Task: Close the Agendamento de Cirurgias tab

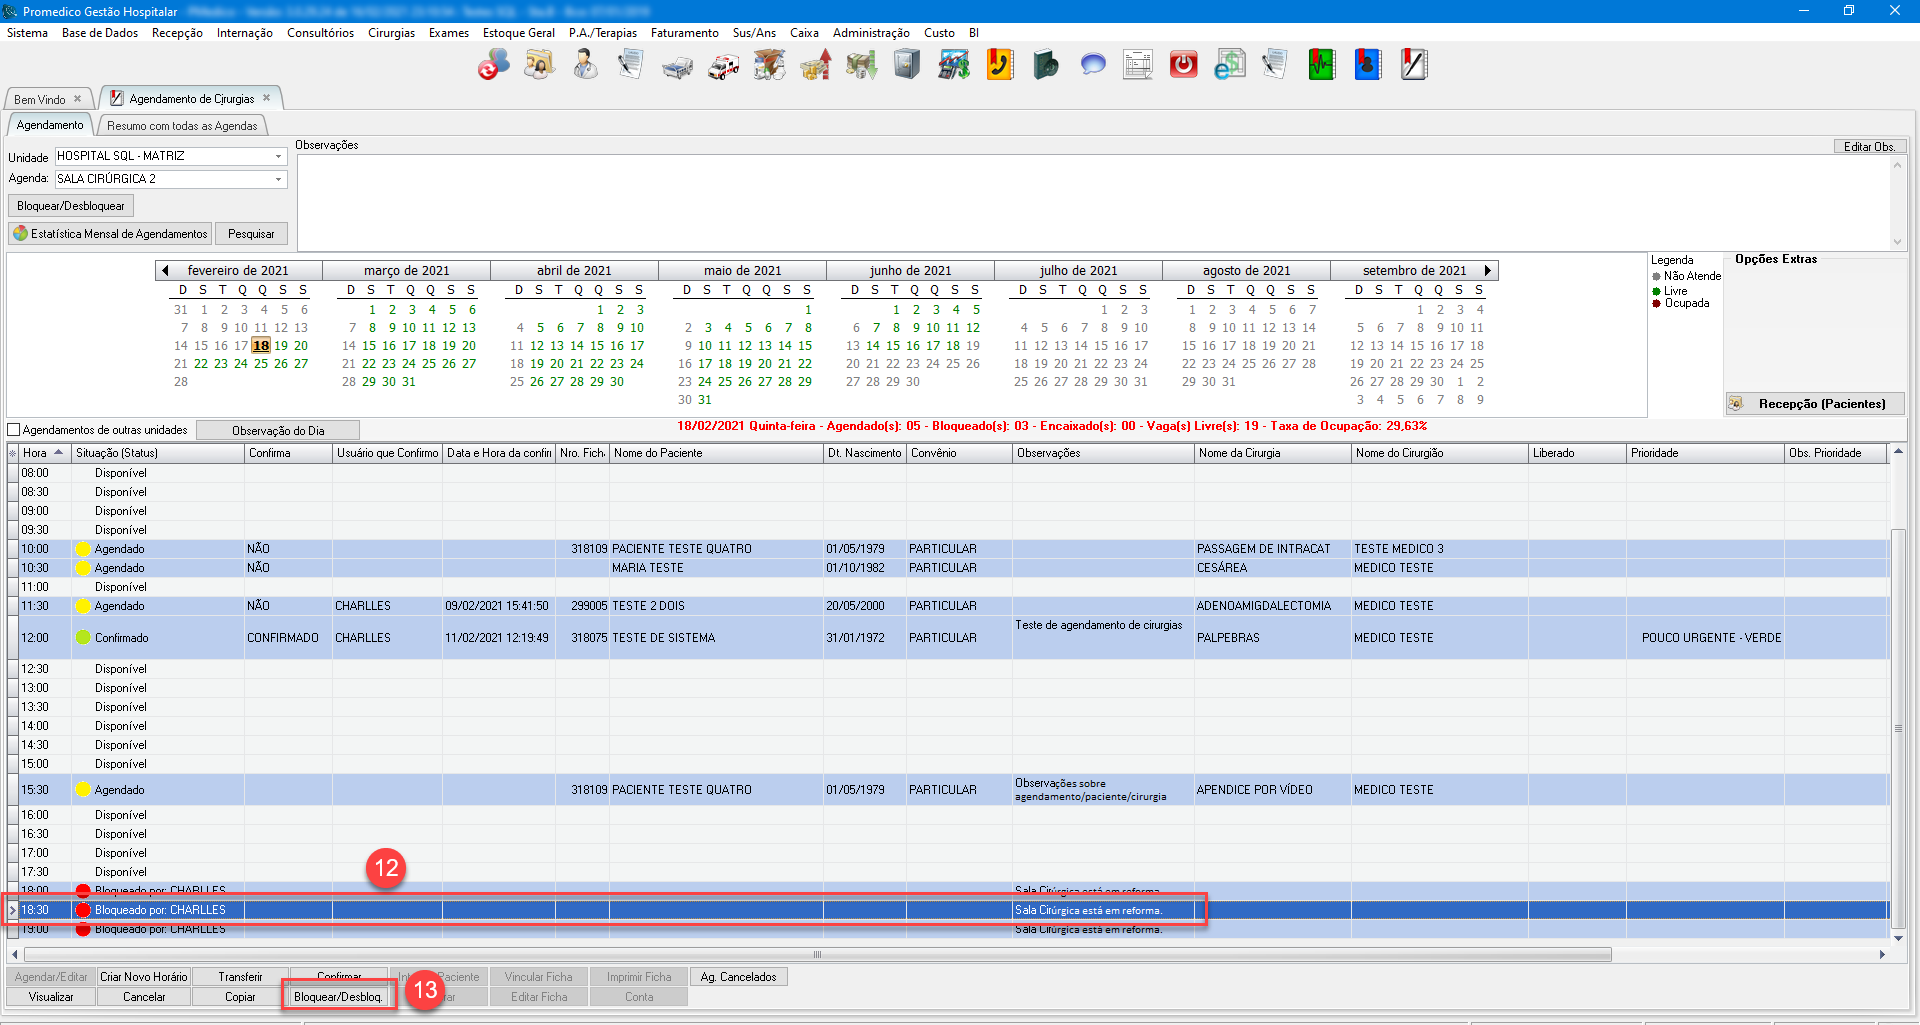Action: [267, 98]
